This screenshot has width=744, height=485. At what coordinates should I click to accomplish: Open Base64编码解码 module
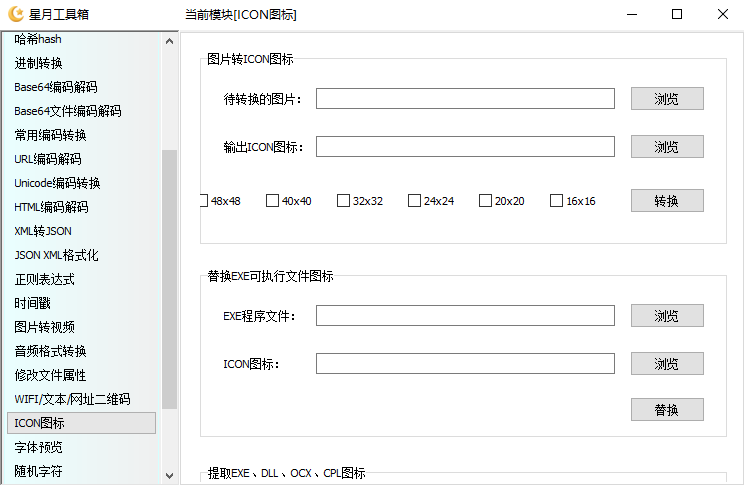point(56,87)
